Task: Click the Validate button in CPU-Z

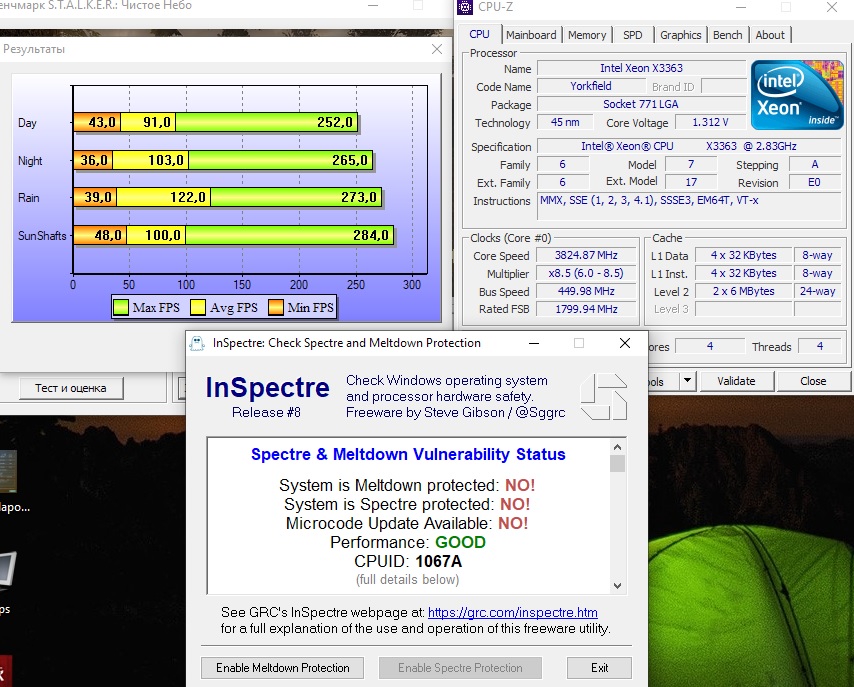Action: click(736, 381)
